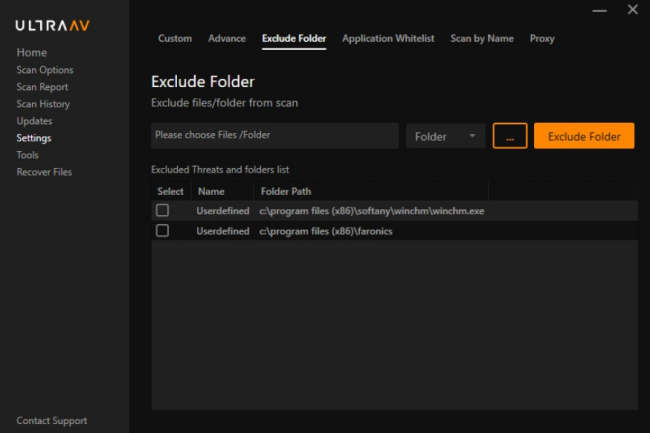Click the Select column header

coord(170,191)
